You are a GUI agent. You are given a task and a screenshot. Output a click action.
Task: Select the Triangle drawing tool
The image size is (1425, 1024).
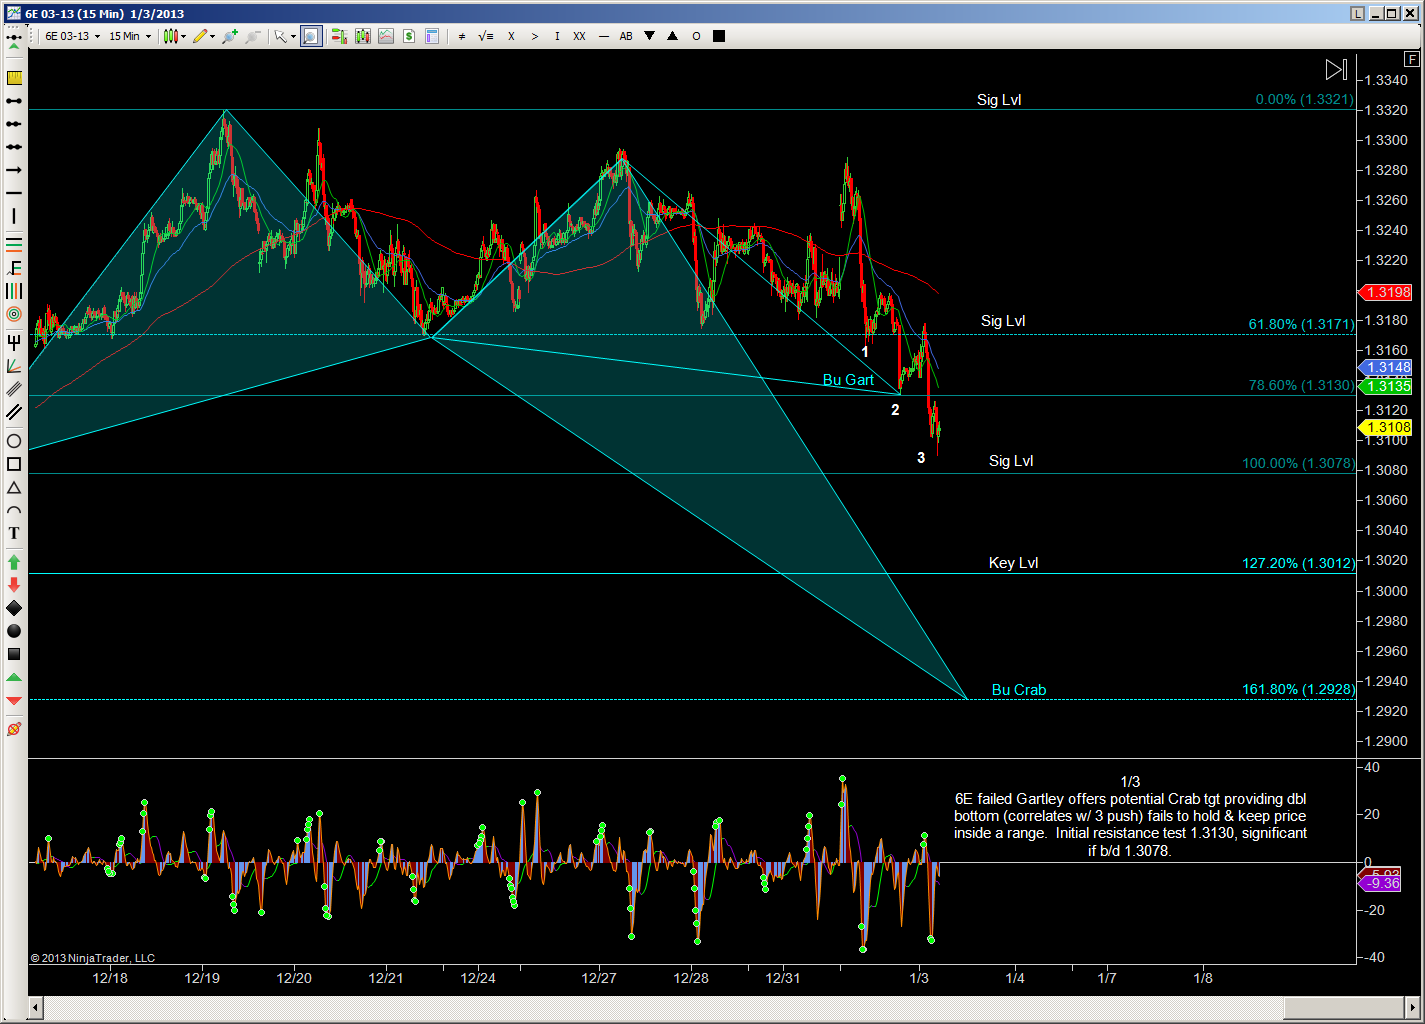[x=14, y=488]
